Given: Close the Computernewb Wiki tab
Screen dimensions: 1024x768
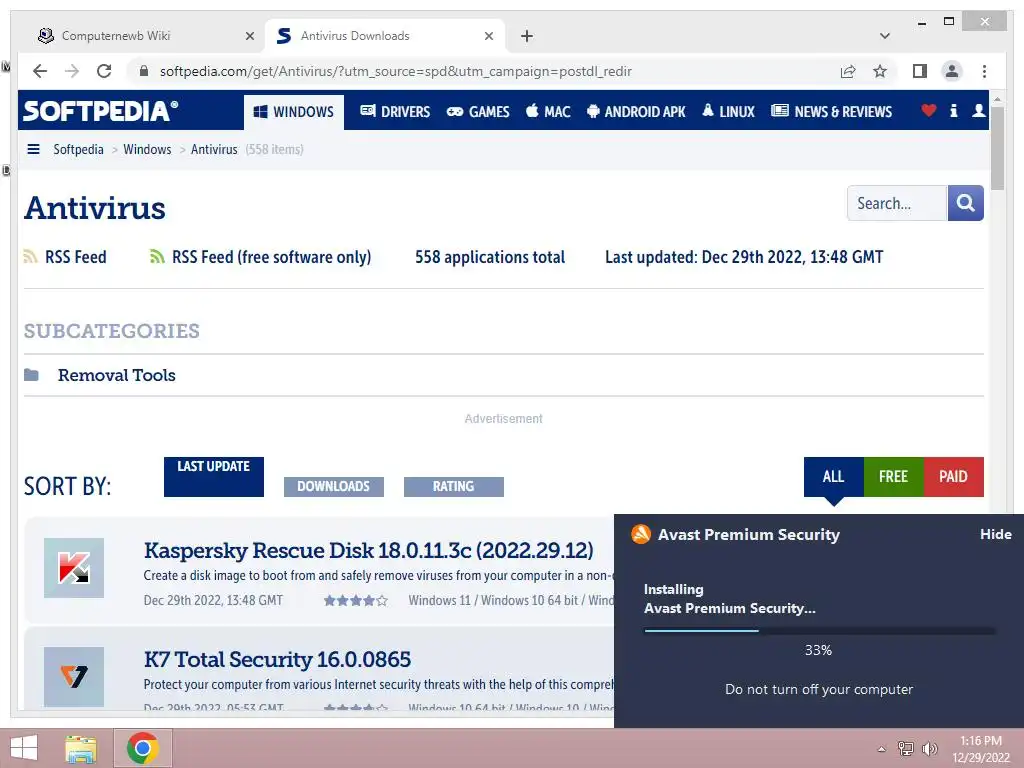Looking at the screenshot, I should tap(249, 36).
